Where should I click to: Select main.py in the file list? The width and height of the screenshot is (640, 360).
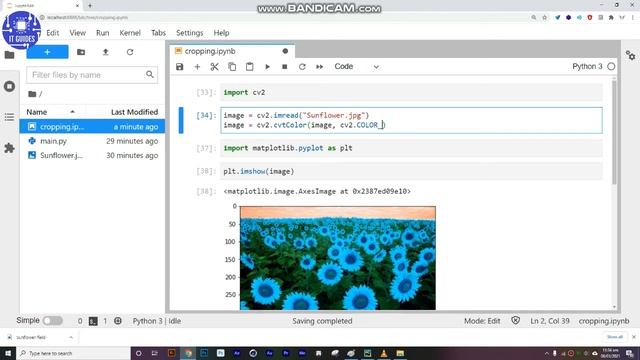[x=92, y=141]
